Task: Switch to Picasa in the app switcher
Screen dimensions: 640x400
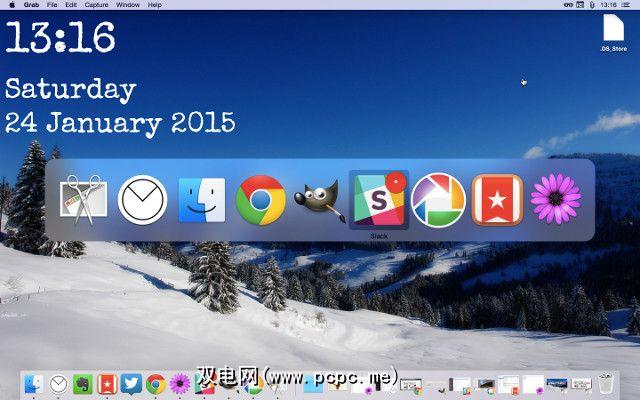Action: click(x=438, y=200)
